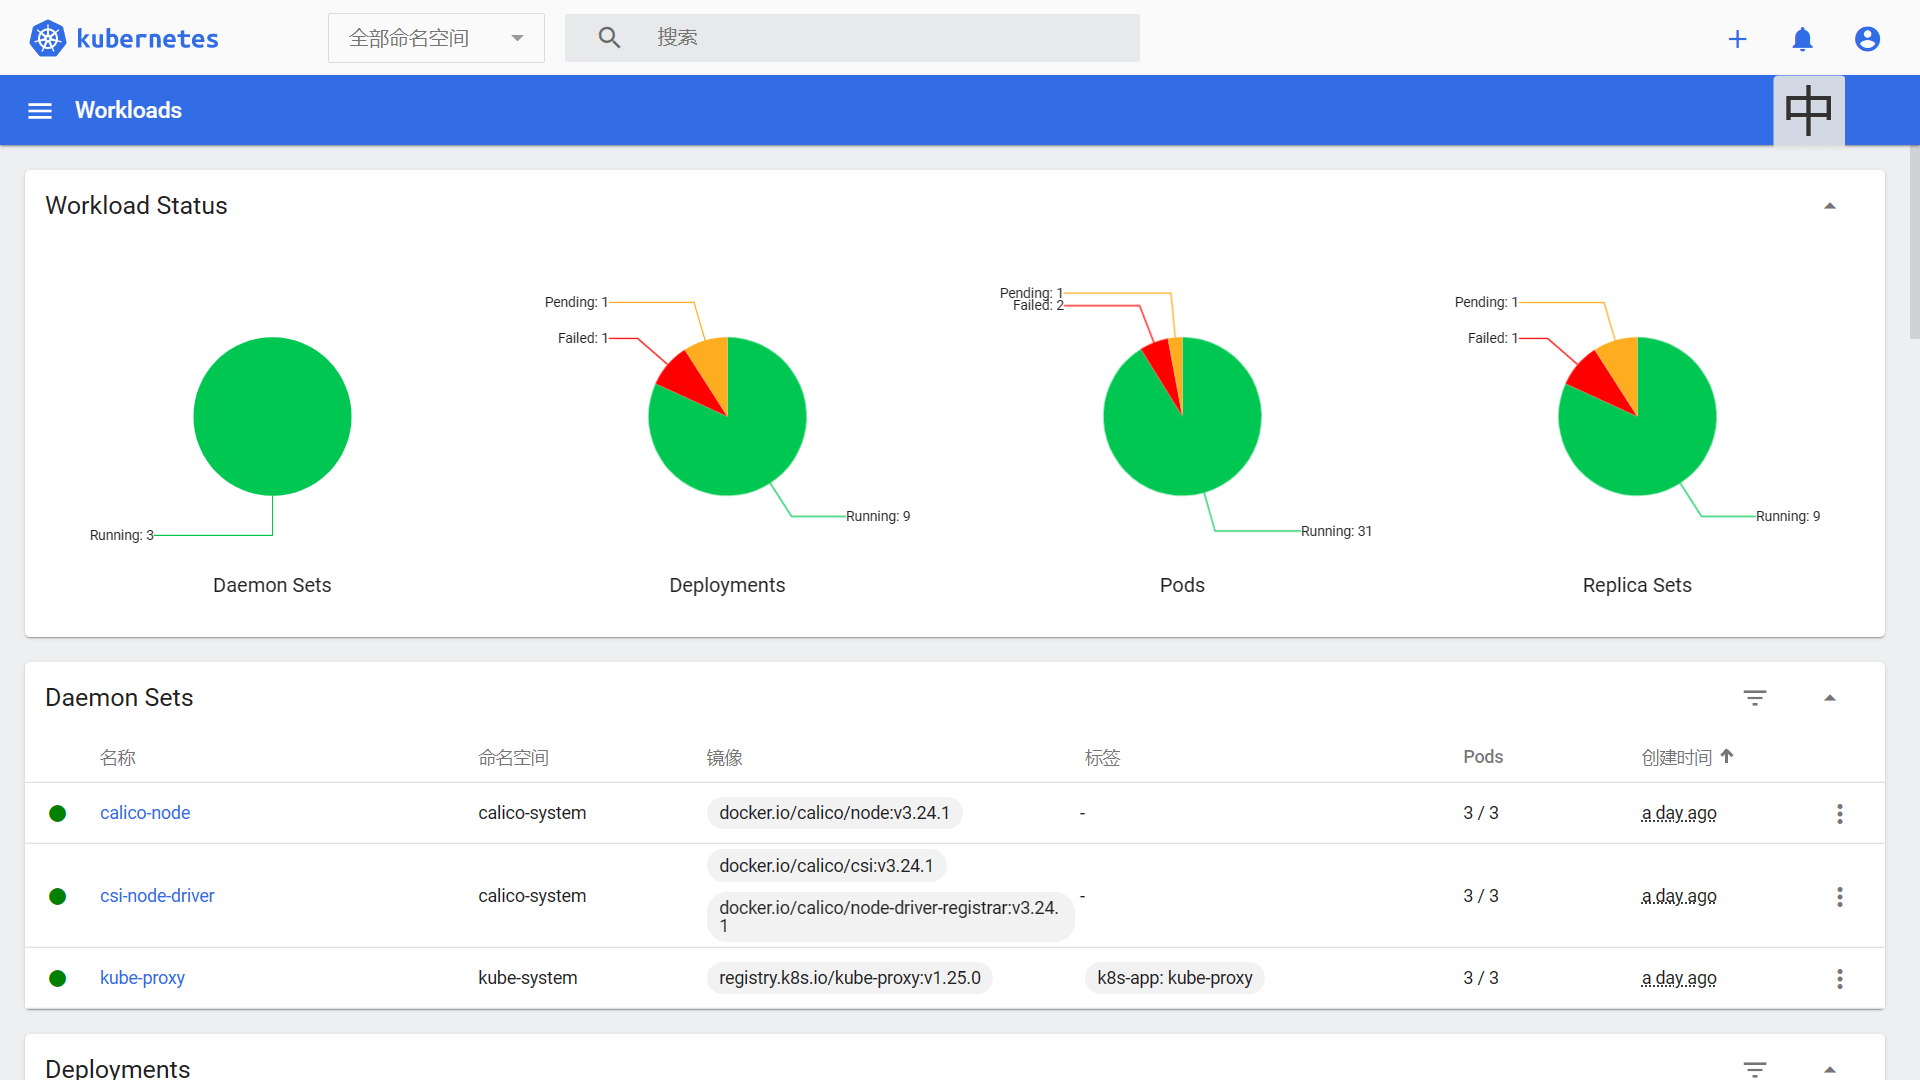The image size is (1920, 1080).
Task: Collapse the Deployments section
Action: point(1830,1070)
